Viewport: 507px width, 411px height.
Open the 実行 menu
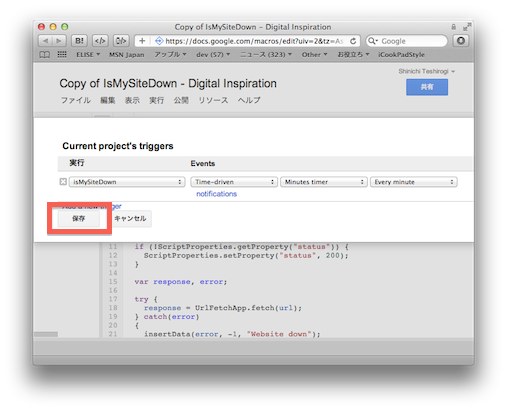pyautogui.click(x=156, y=100)
